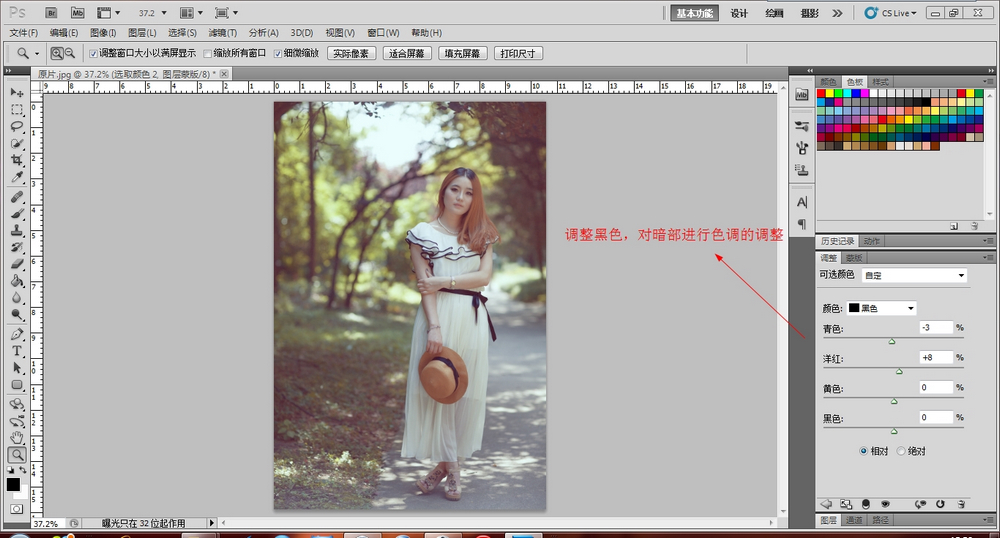
Task: Select the Rectangular Marquee tool
Action: [16, 110]
